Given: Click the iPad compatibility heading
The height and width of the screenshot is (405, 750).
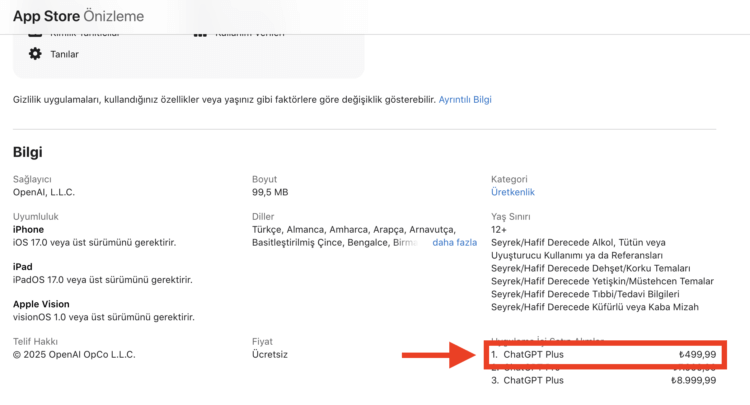Looking at the screenshot, I should [x=22, y=267].
